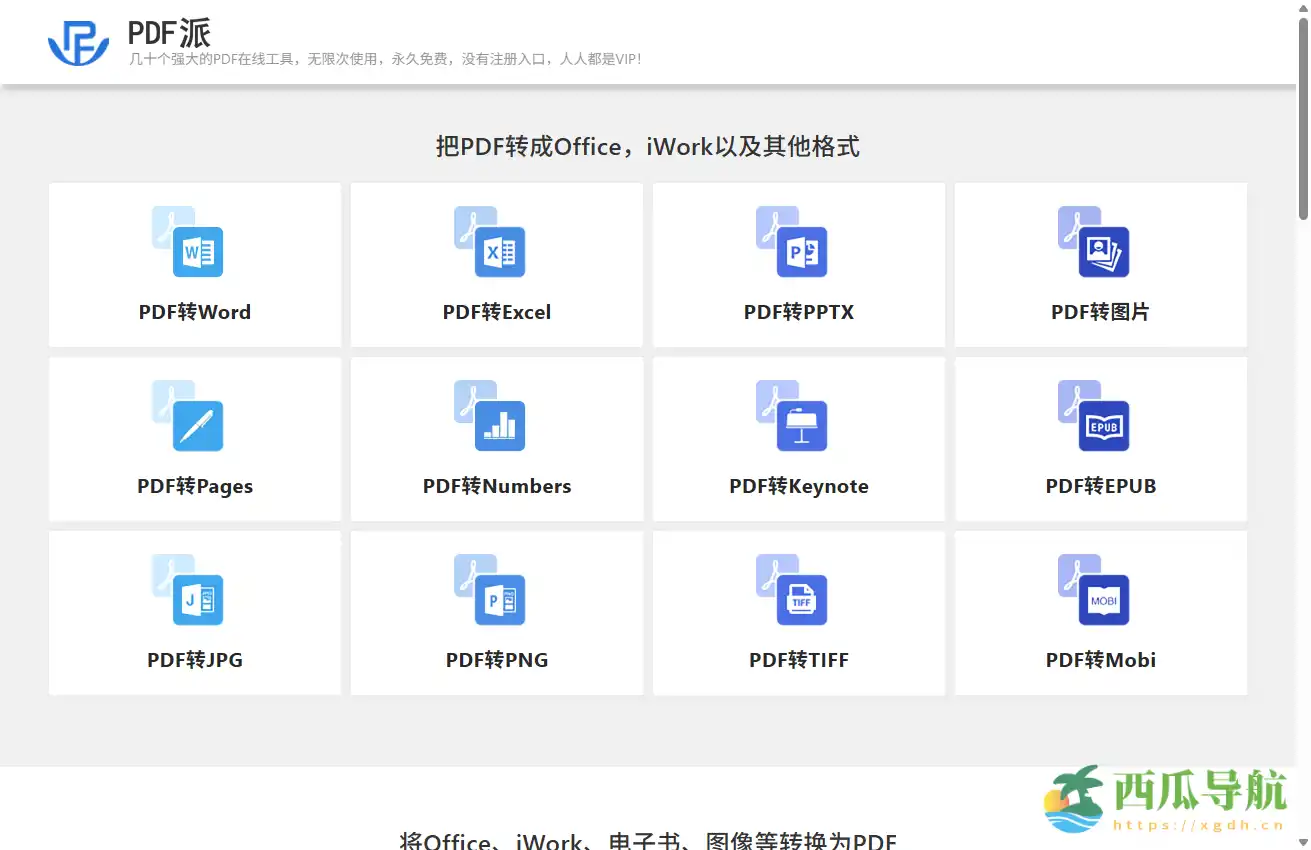
Task: Click the PDF转Excel label text
Action: click(497, 311)
